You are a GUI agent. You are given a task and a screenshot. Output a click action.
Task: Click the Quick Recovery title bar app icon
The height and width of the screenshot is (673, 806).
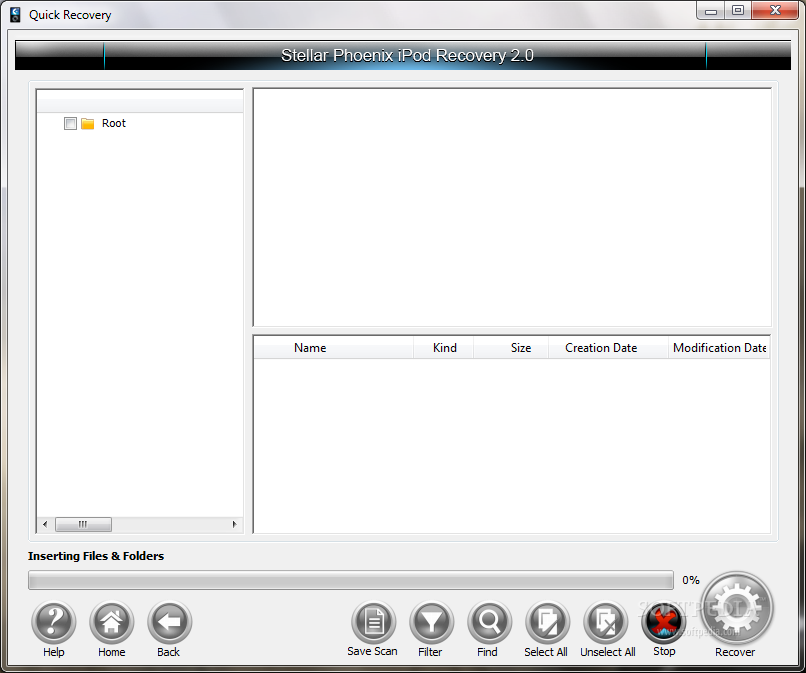tap(15, 14)
